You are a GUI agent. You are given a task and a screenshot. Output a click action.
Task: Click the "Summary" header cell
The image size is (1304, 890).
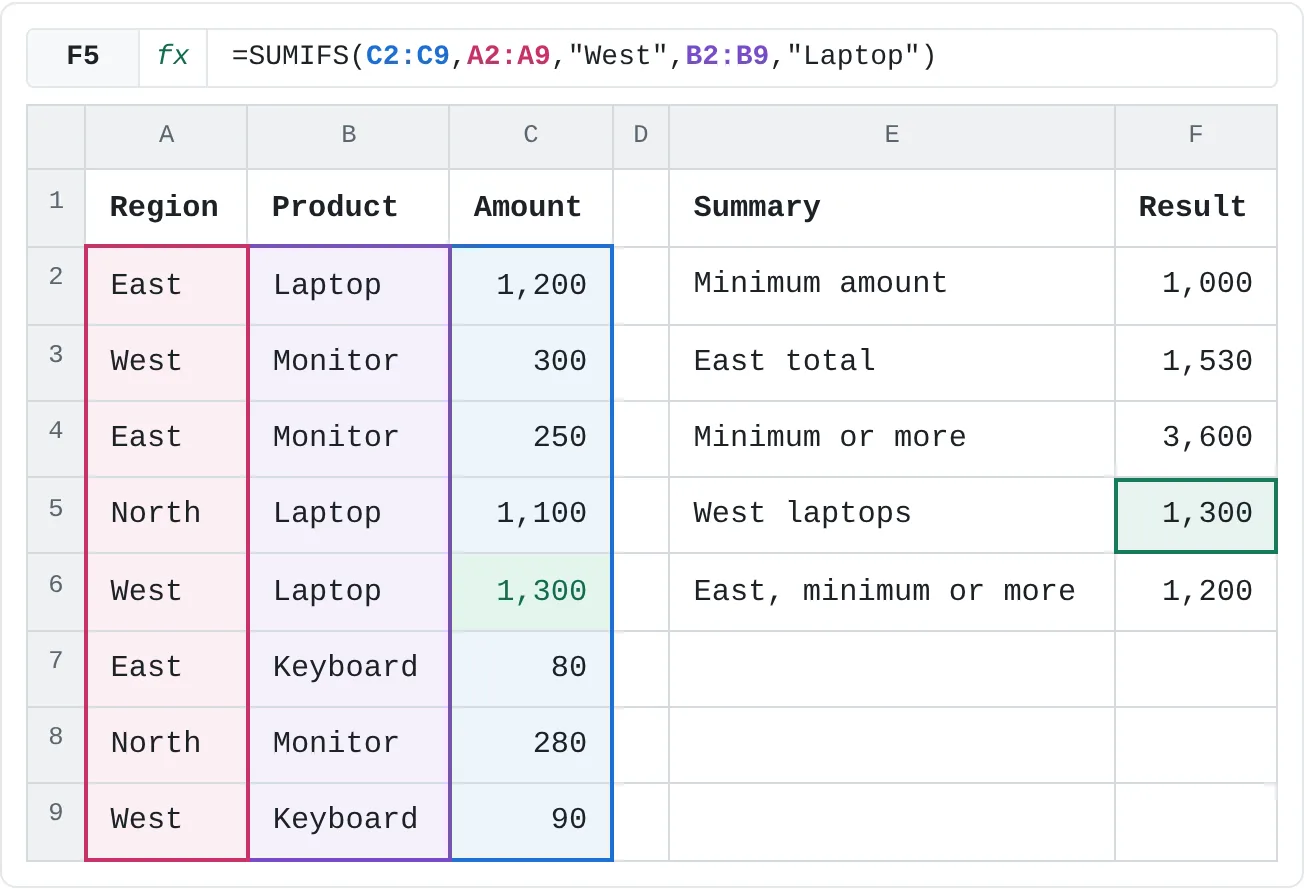[892, 208]
